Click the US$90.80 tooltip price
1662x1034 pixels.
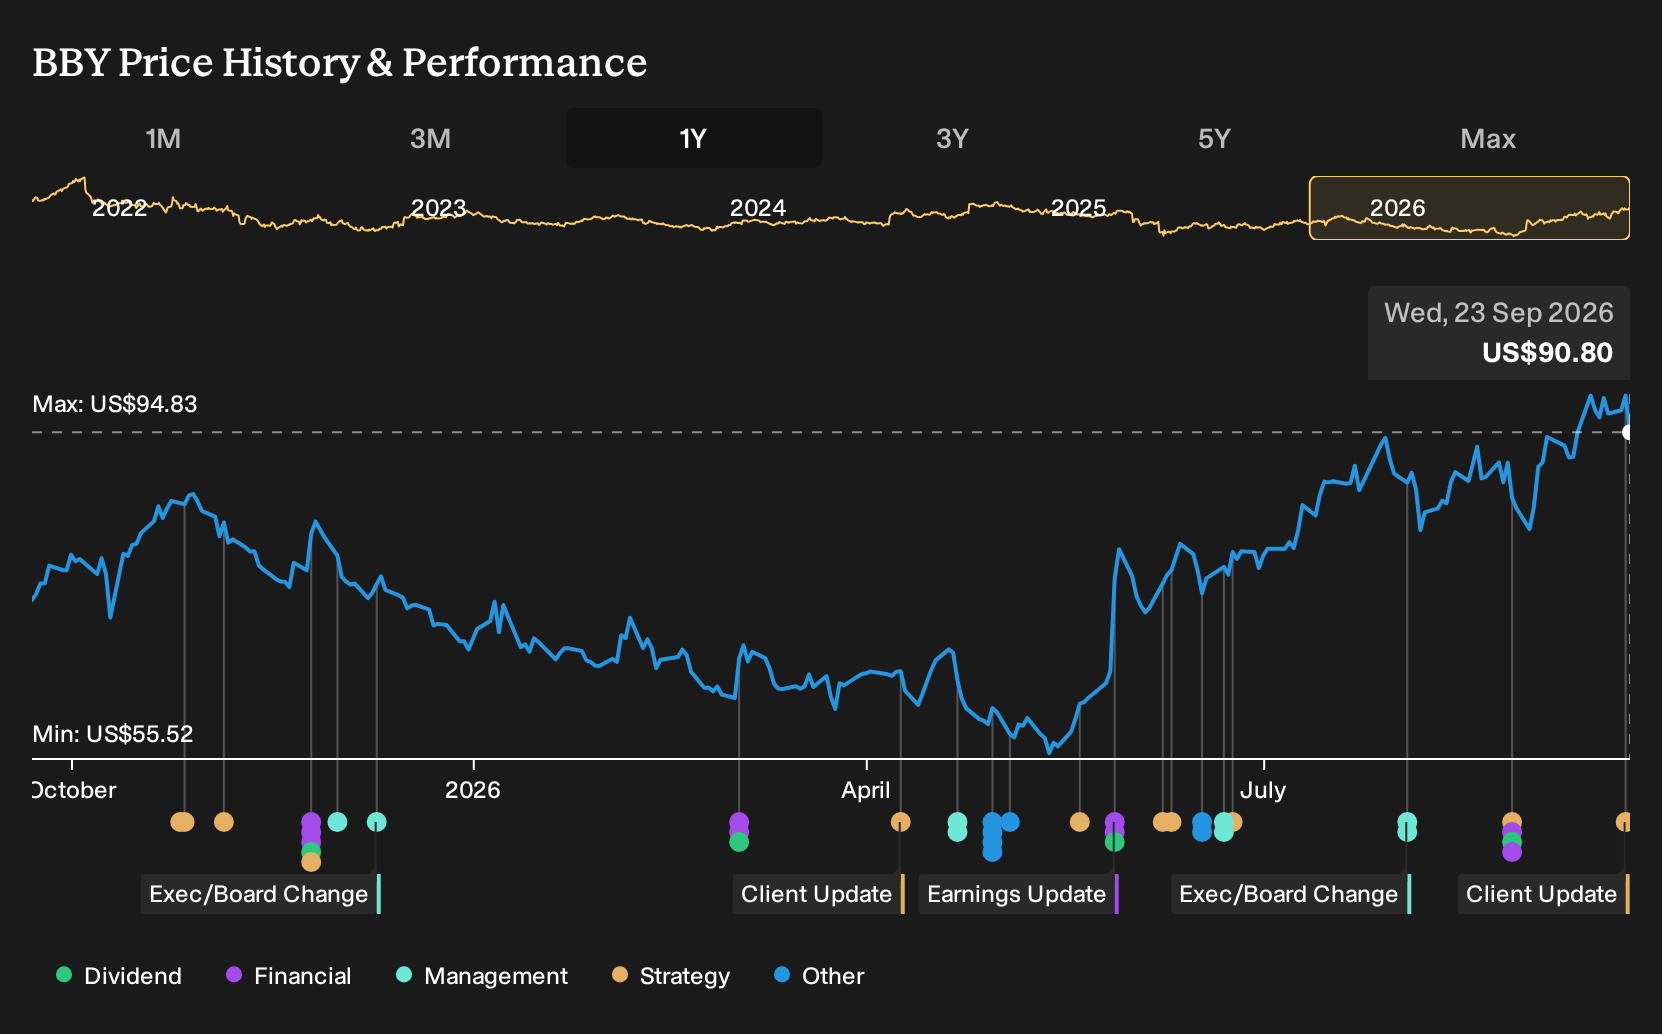tap(1548, 353)
